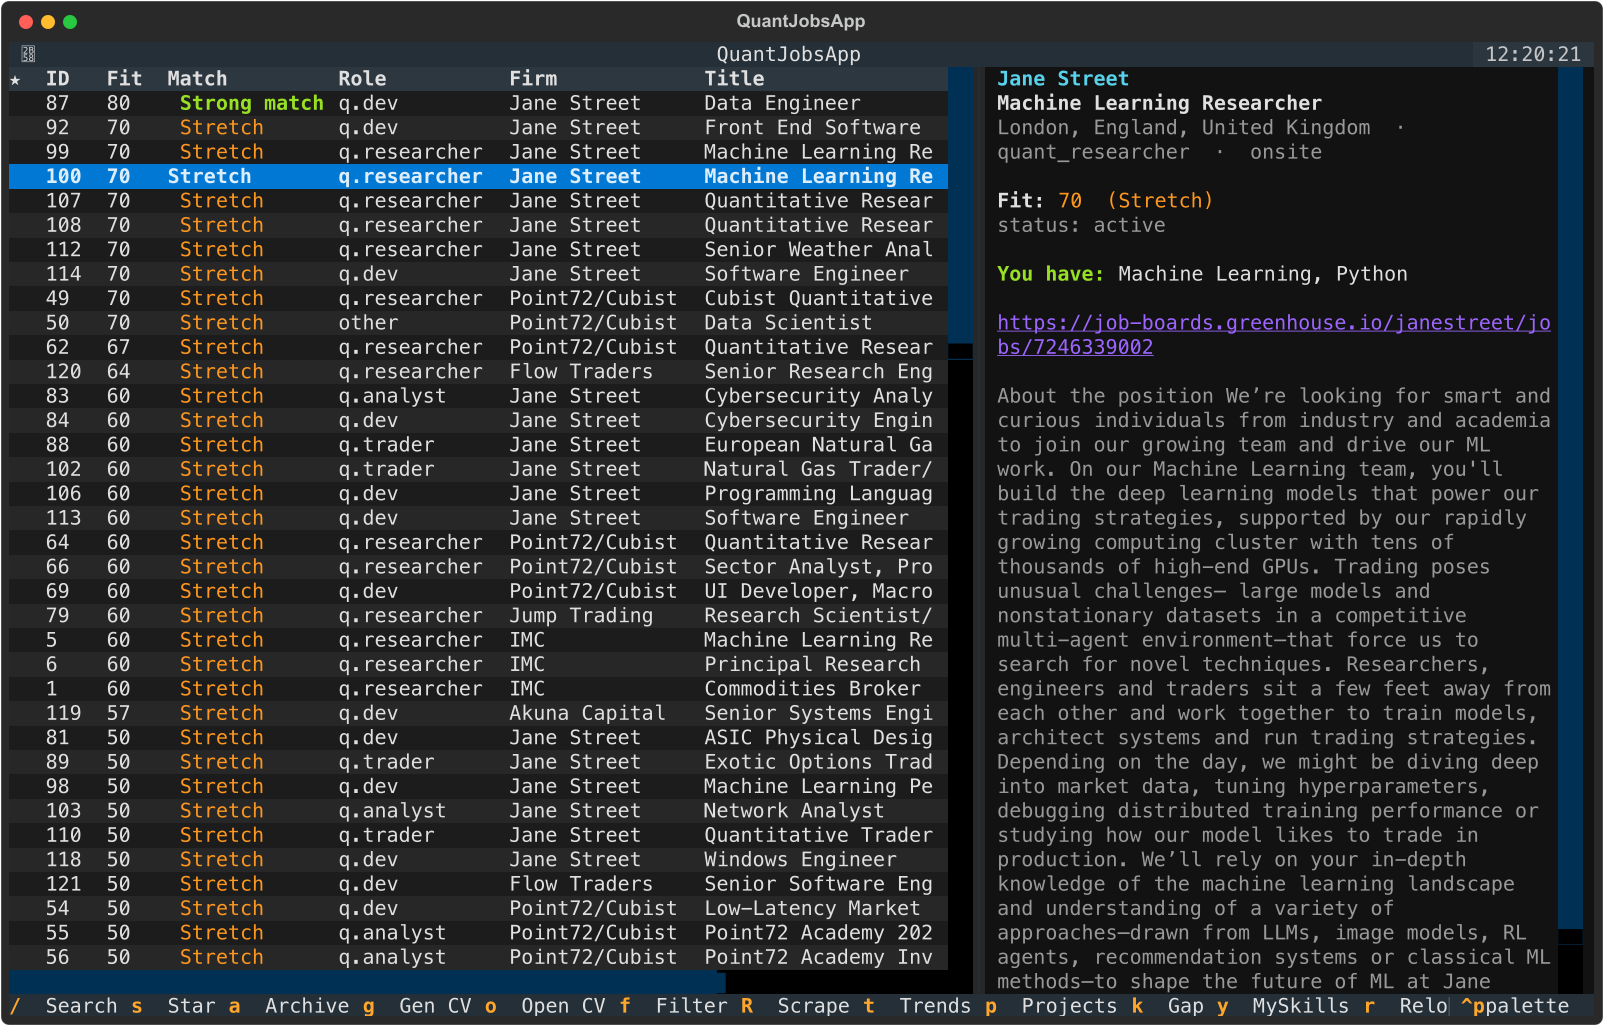1604x1026 pixels.
Task: Select row 56 Point72 Academy Inv
Action: click(x=478, y=957)
